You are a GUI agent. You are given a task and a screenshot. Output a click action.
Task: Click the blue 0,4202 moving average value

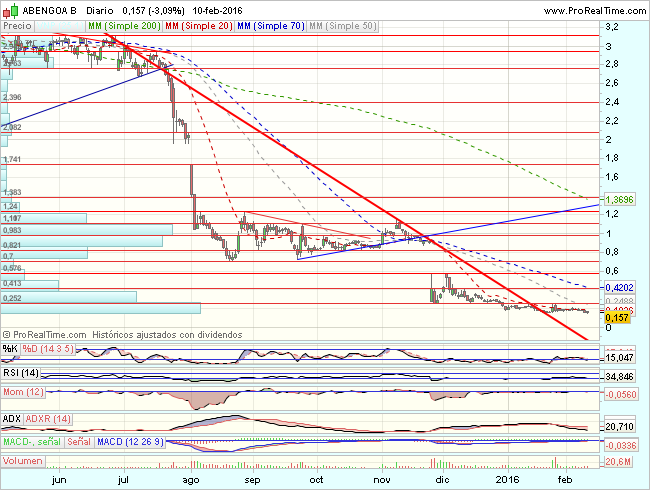[x=619, y=287]
